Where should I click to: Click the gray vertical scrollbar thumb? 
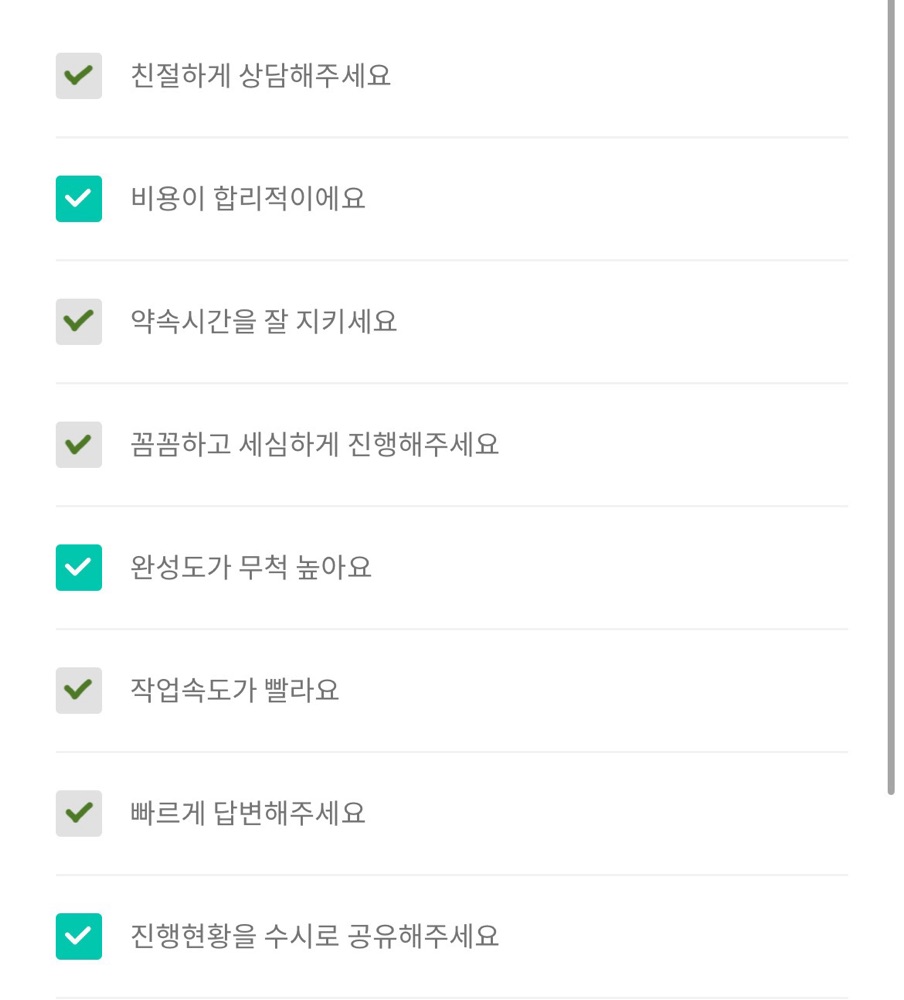[891, 397]
